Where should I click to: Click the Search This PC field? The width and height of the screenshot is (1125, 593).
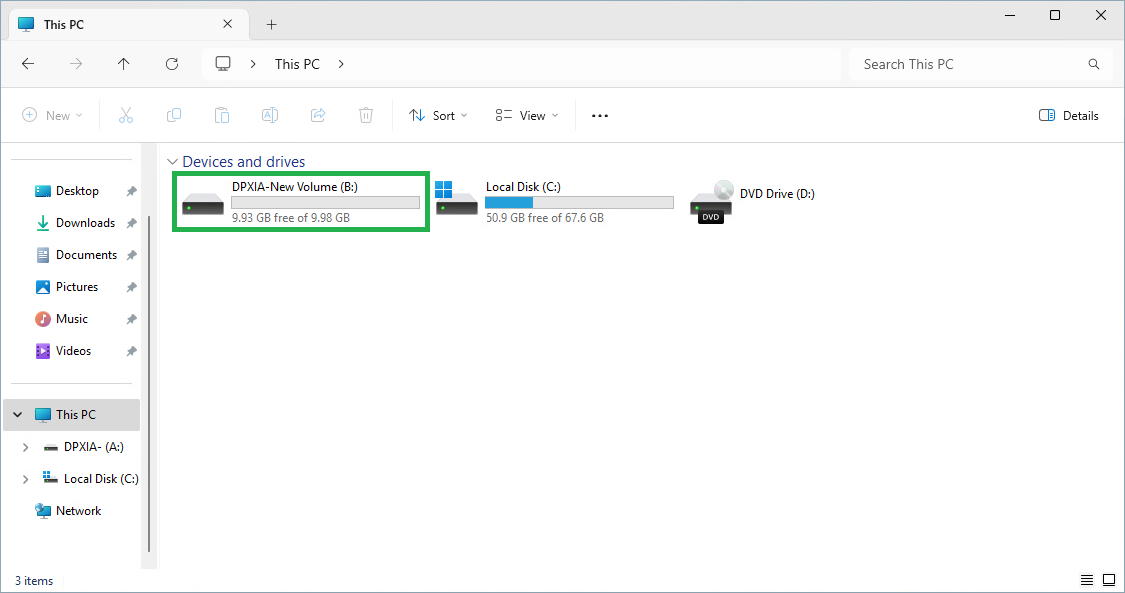[x=970, y=64]
